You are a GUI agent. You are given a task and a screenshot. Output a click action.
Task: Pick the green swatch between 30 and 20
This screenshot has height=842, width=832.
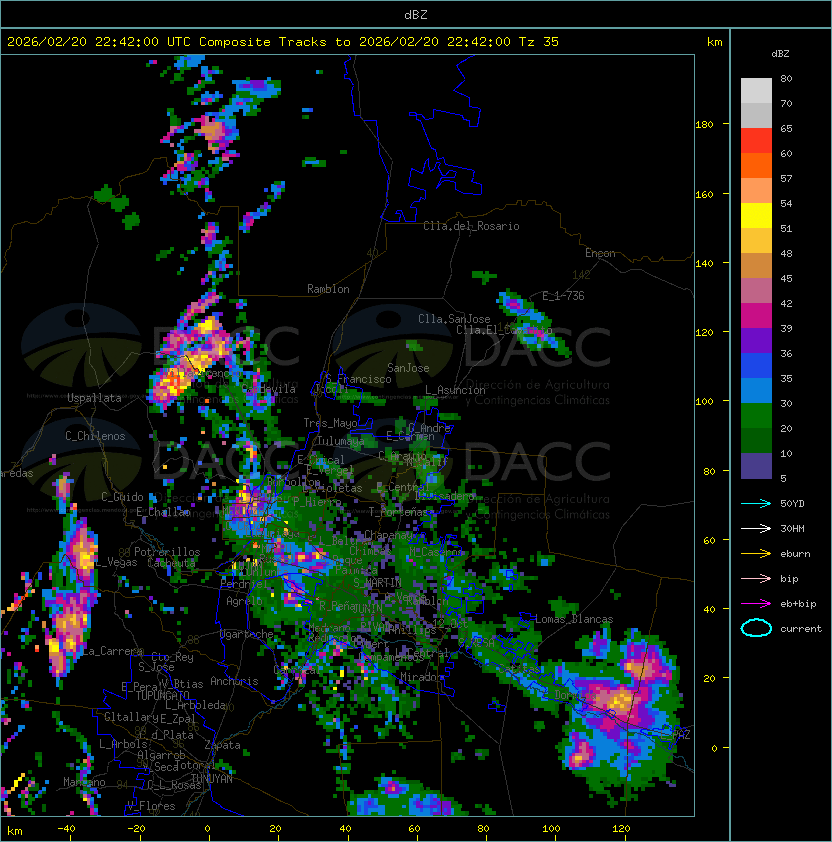(756, 416)
